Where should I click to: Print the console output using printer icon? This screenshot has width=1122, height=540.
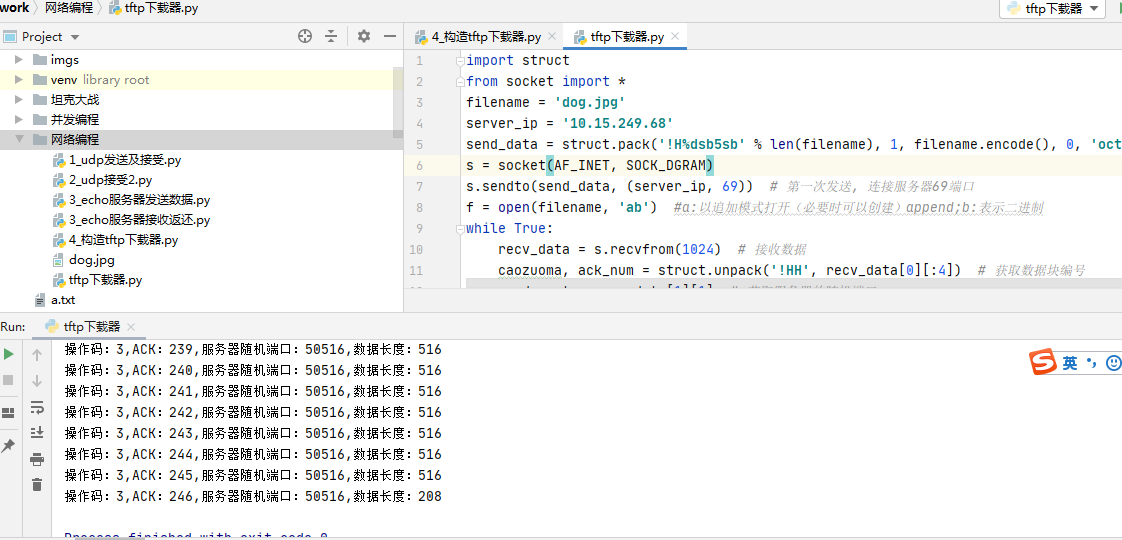[x=37, y=459]
